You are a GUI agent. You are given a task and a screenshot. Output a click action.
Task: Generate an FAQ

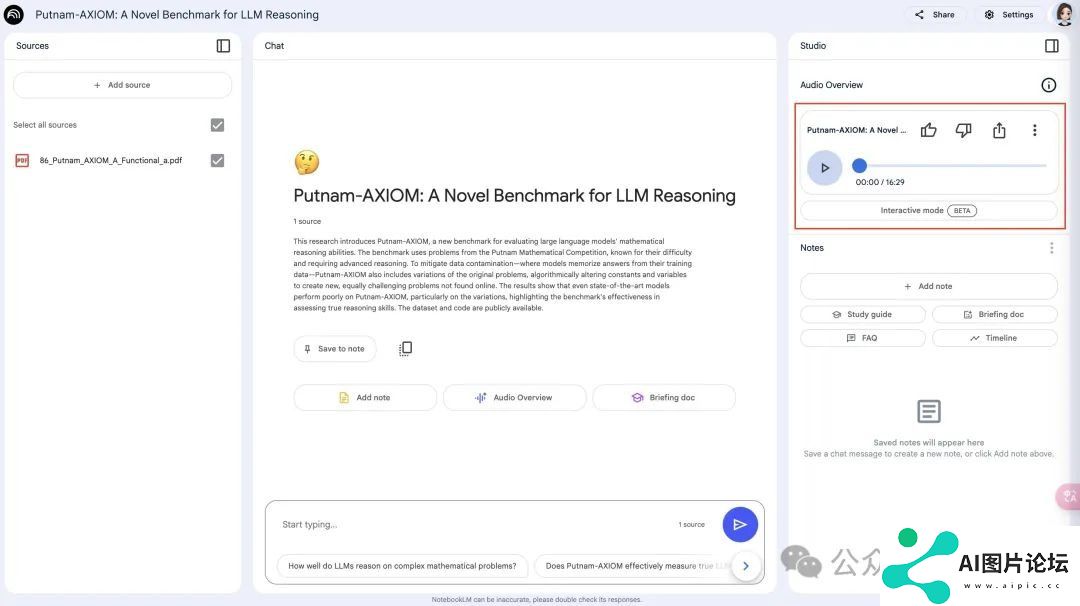click(x=862, y=338)
